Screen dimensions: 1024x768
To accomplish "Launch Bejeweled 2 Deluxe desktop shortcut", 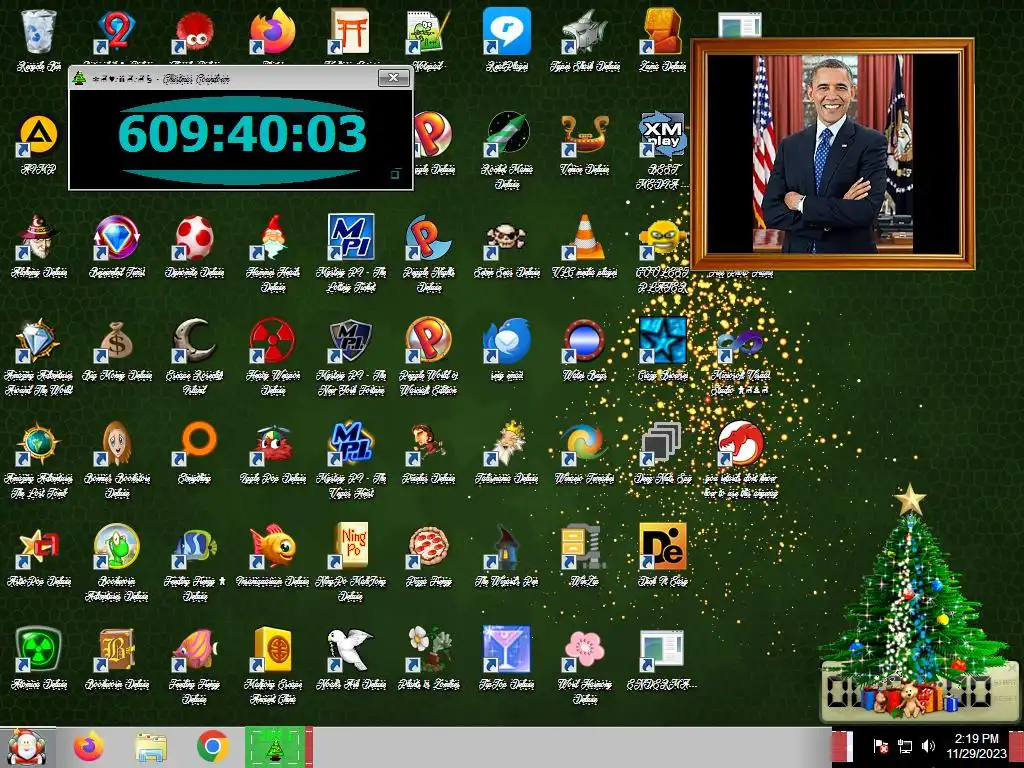I will pos(116,31).
